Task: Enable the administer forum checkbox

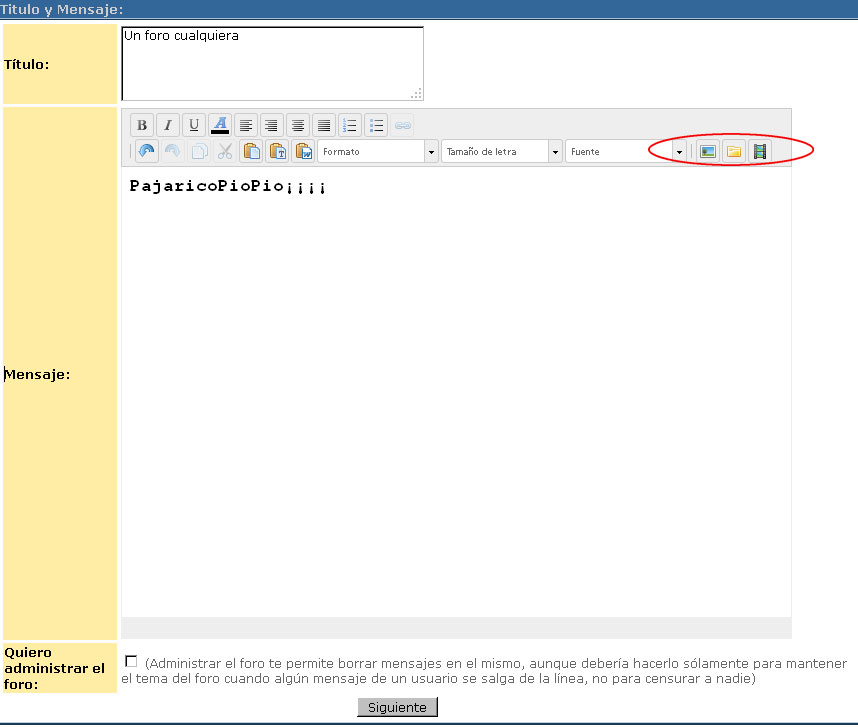Action: 131,661
